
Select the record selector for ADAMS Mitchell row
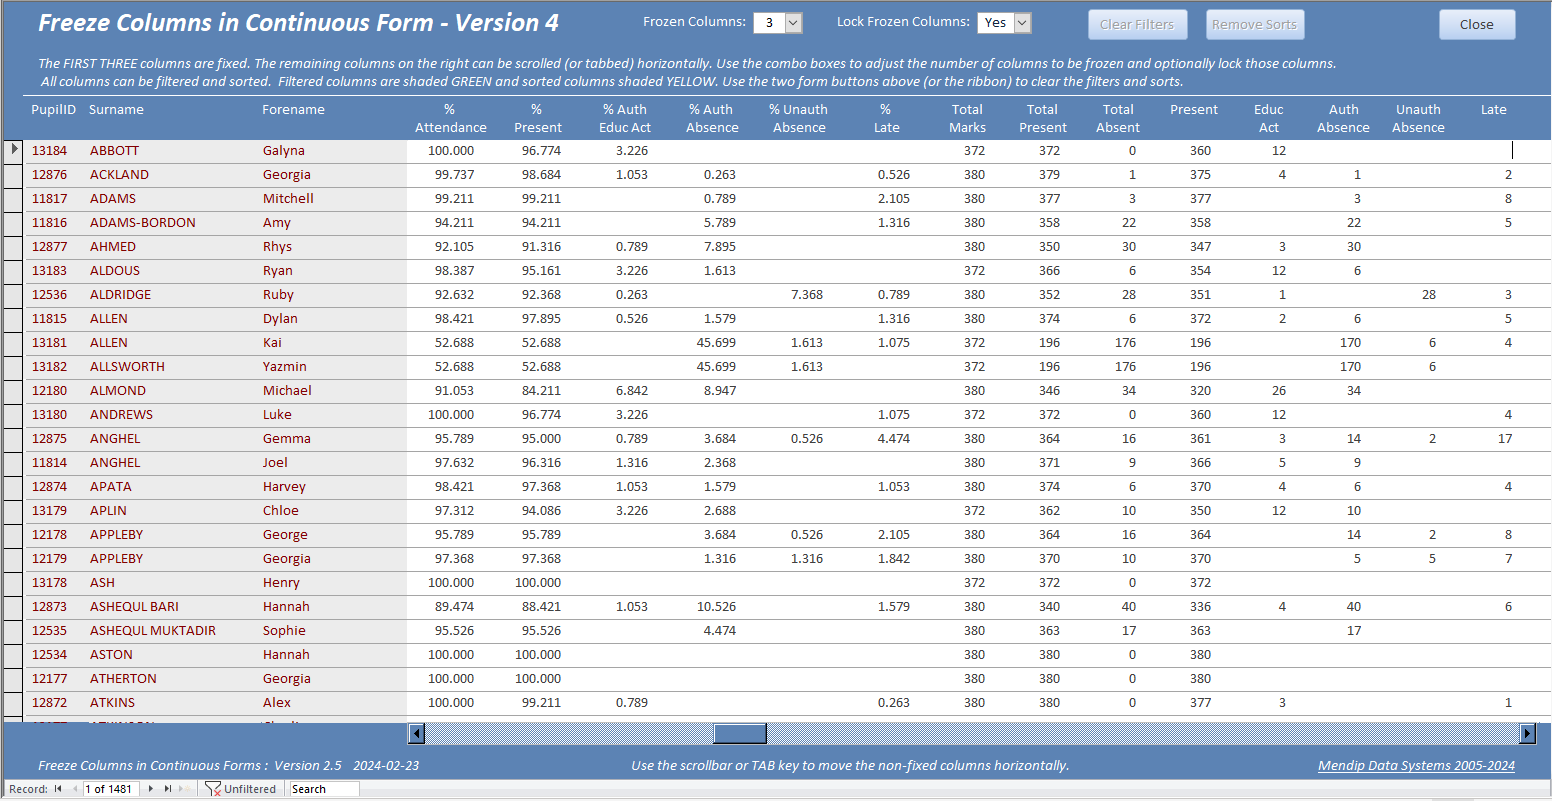pyautogui.click(x=13, y=199)
